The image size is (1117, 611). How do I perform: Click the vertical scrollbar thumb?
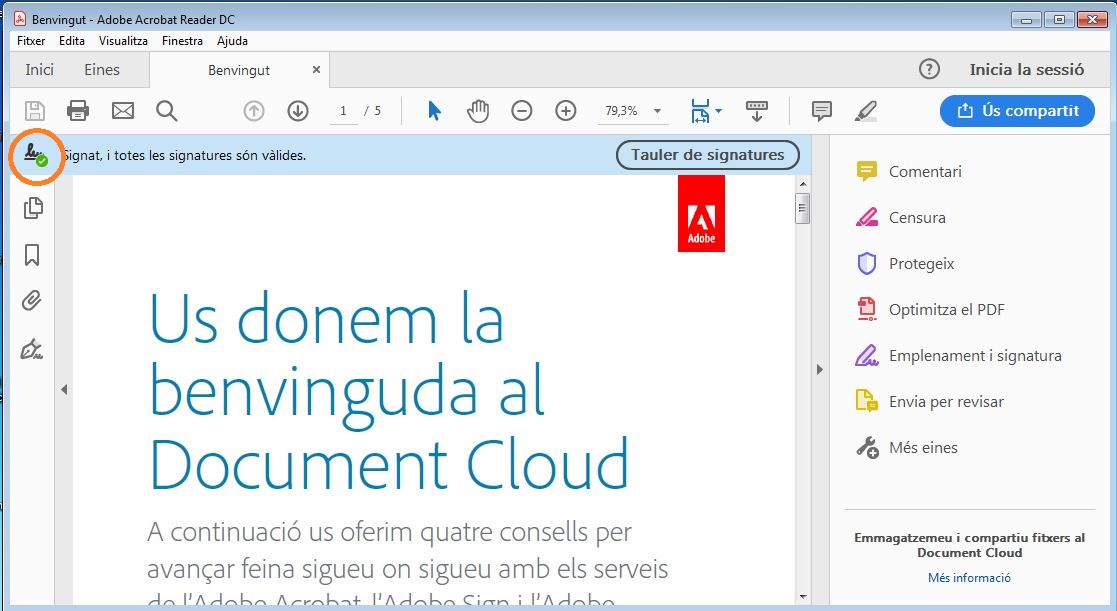(x=803, y=209)
